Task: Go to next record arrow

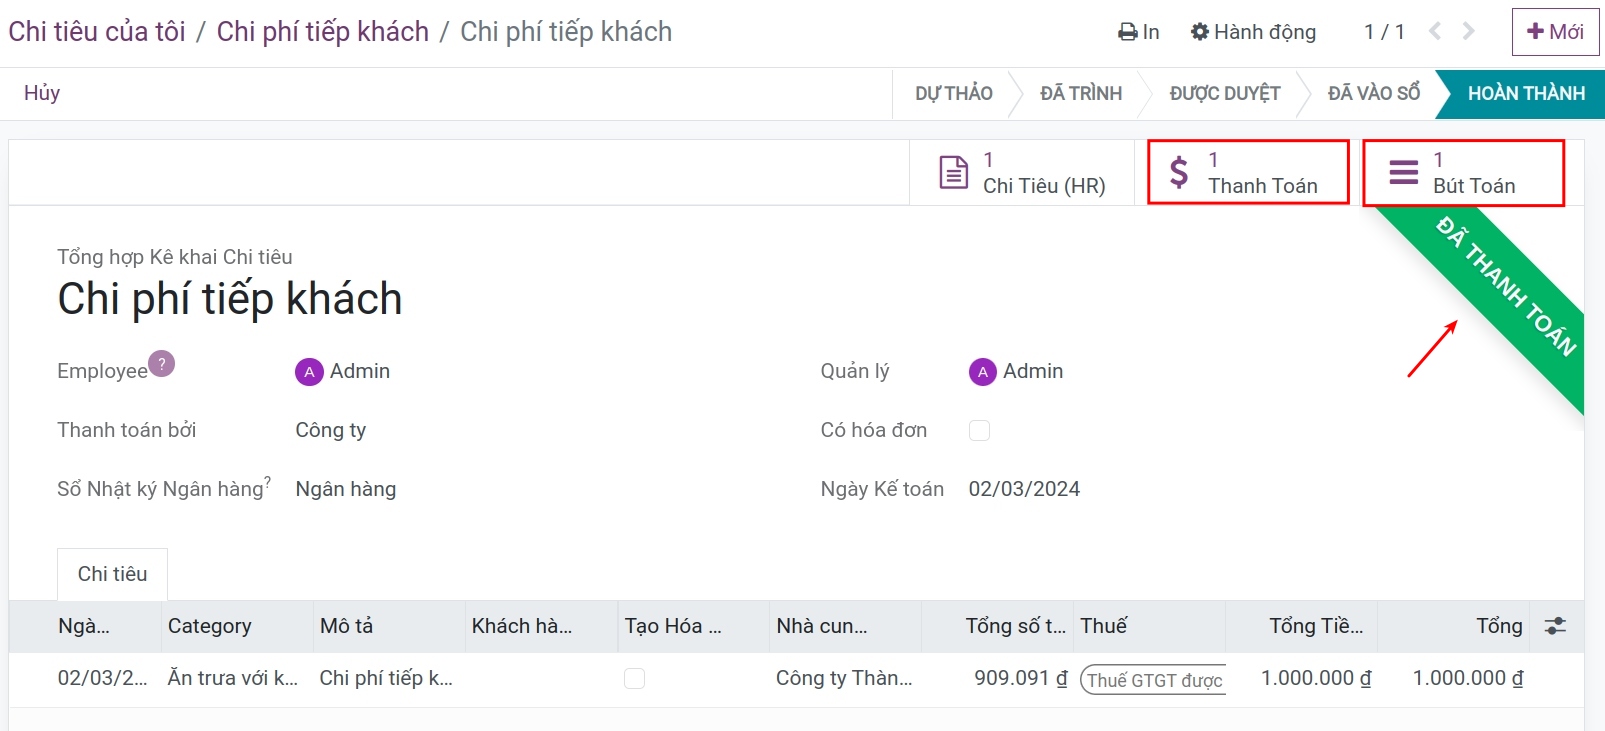Action: pyautogui.click(x=1468, y=31)
